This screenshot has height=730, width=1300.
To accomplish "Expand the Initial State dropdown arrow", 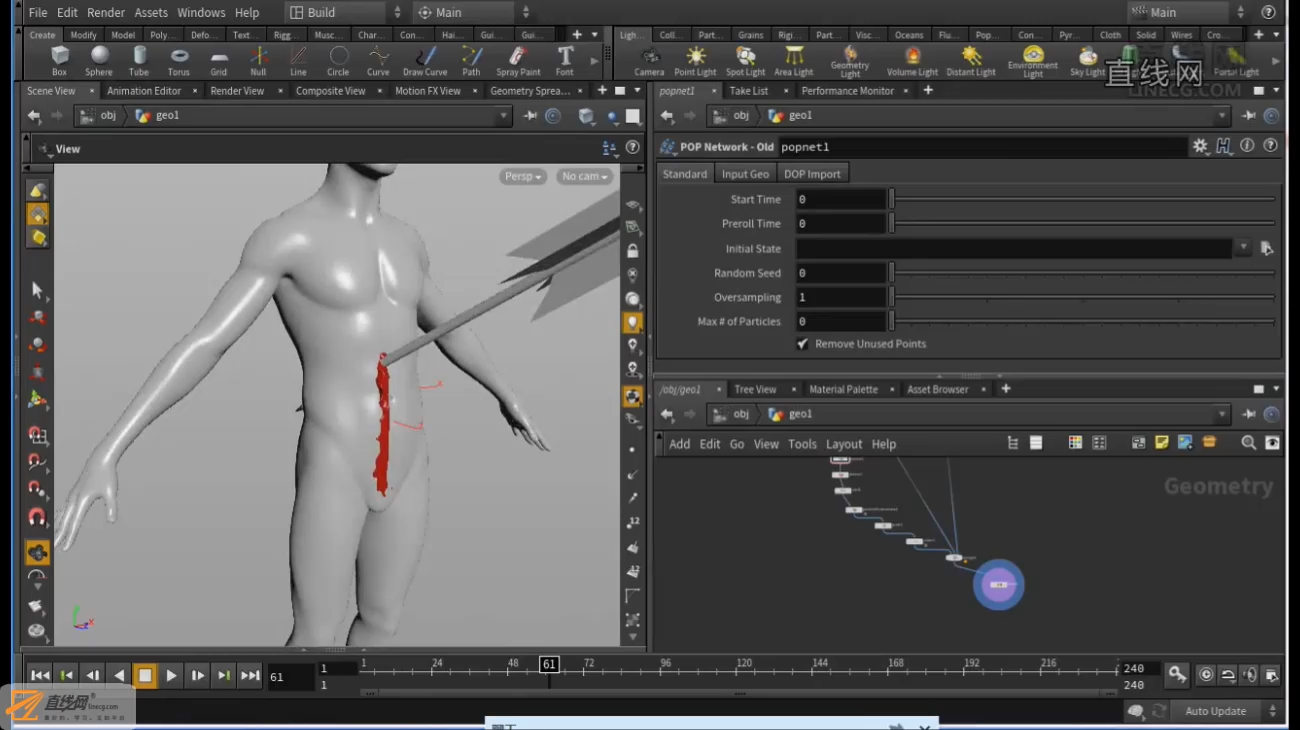I will coord(1243,248).
